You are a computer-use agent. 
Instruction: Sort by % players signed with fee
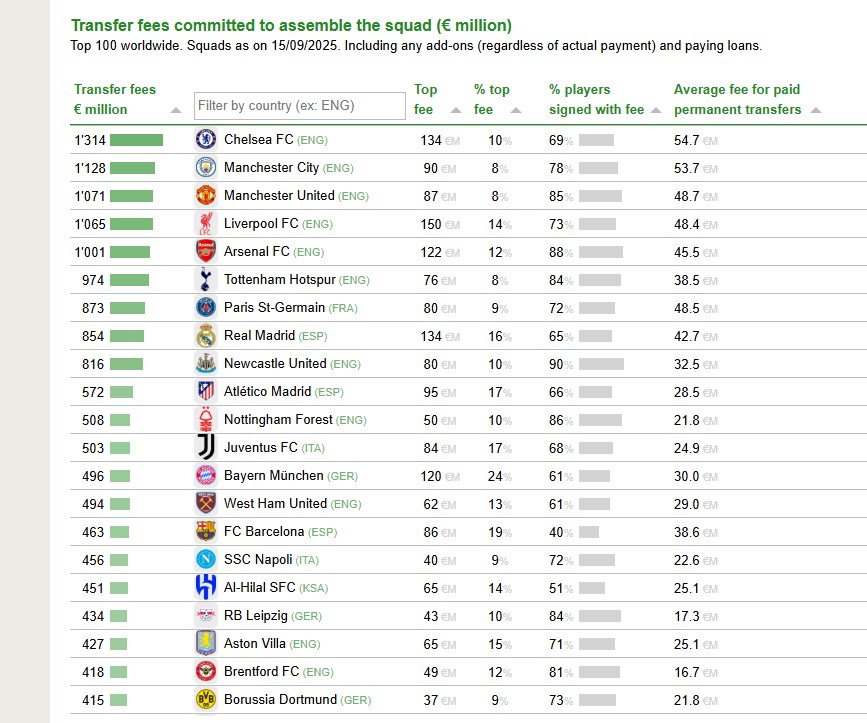pyautogui.click(x=656, y=110)
